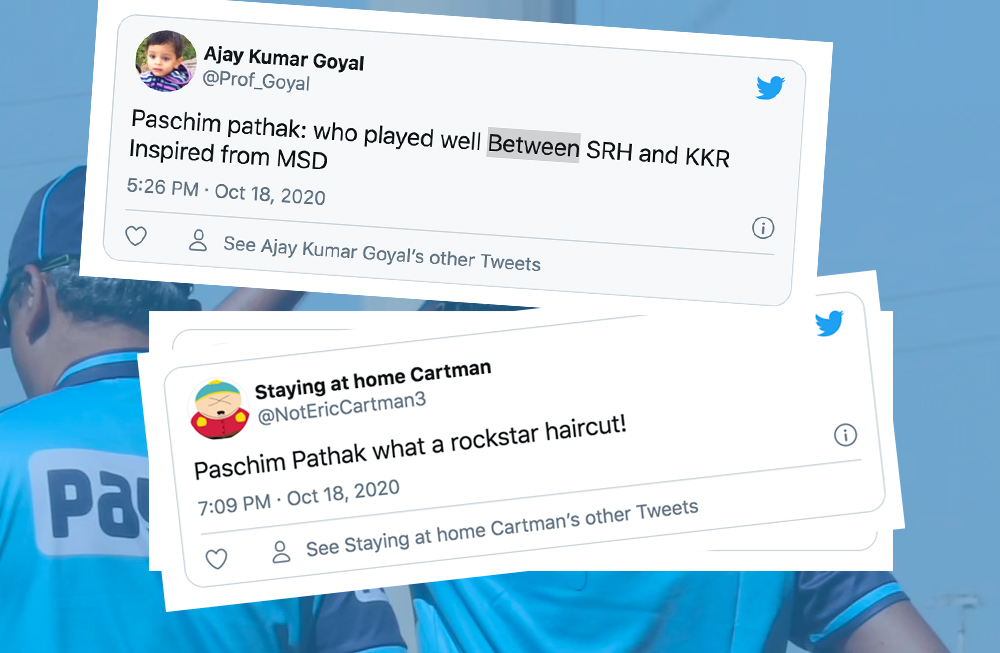
Task: Like the rockstar haircut tweet
Action: pyautogui.click(x=217, y=559)
